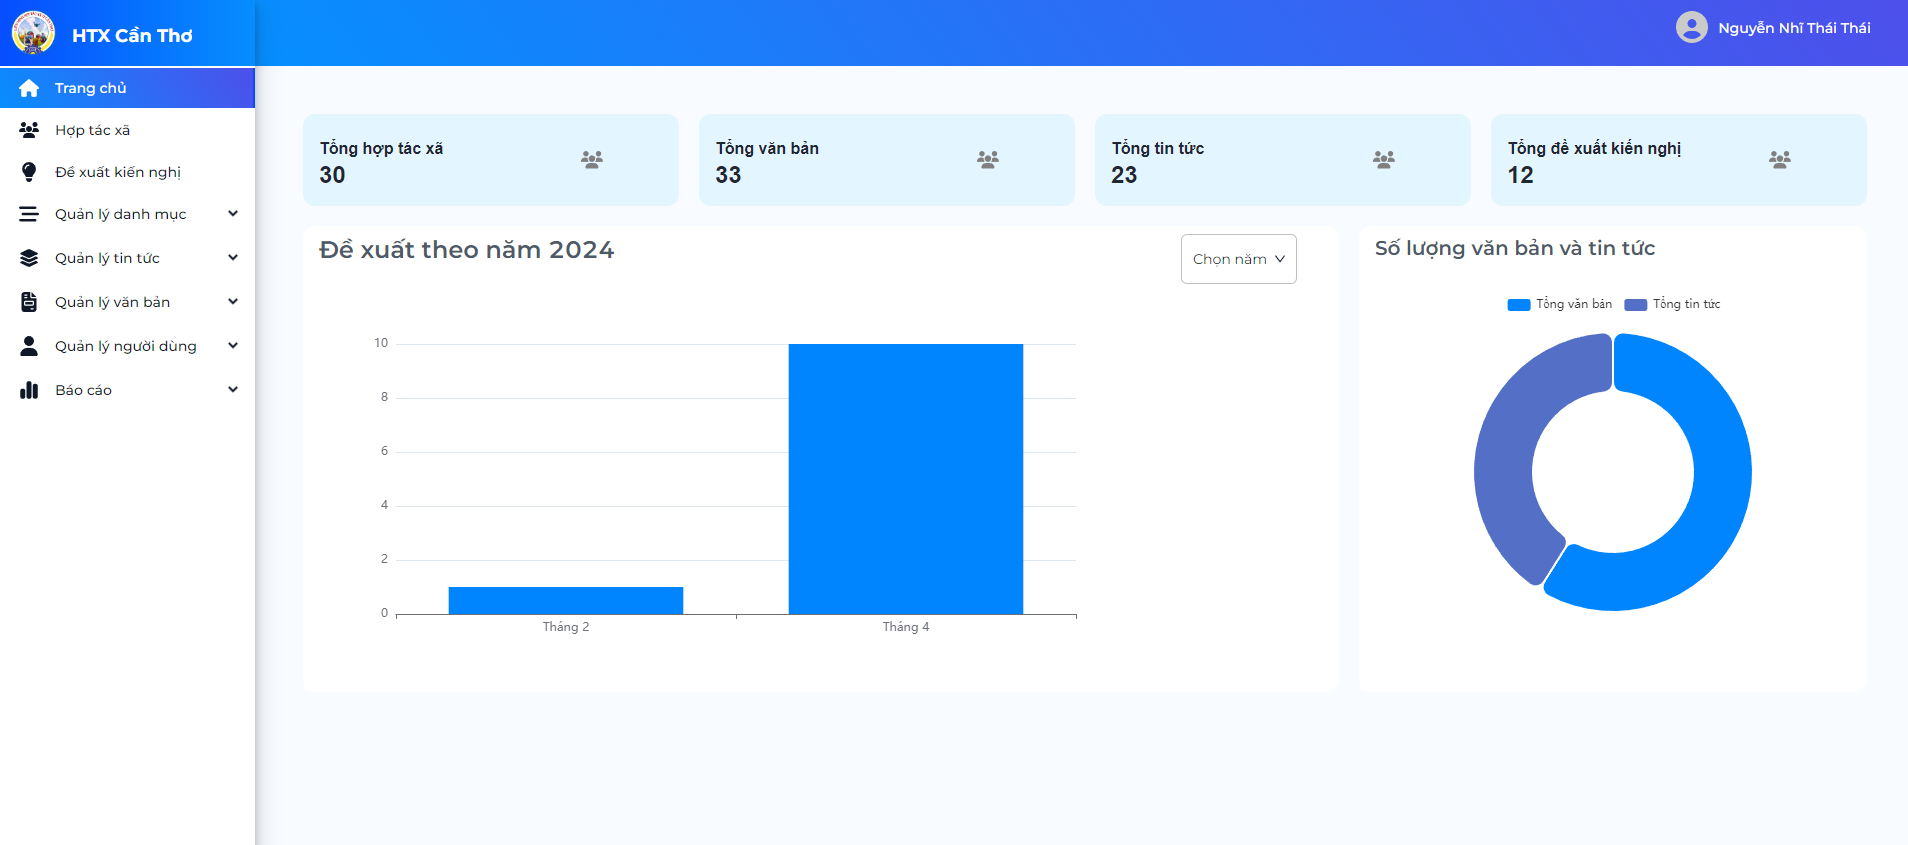Open the user avatar icon in header

pyautogui.click(x=1691, y=27)
